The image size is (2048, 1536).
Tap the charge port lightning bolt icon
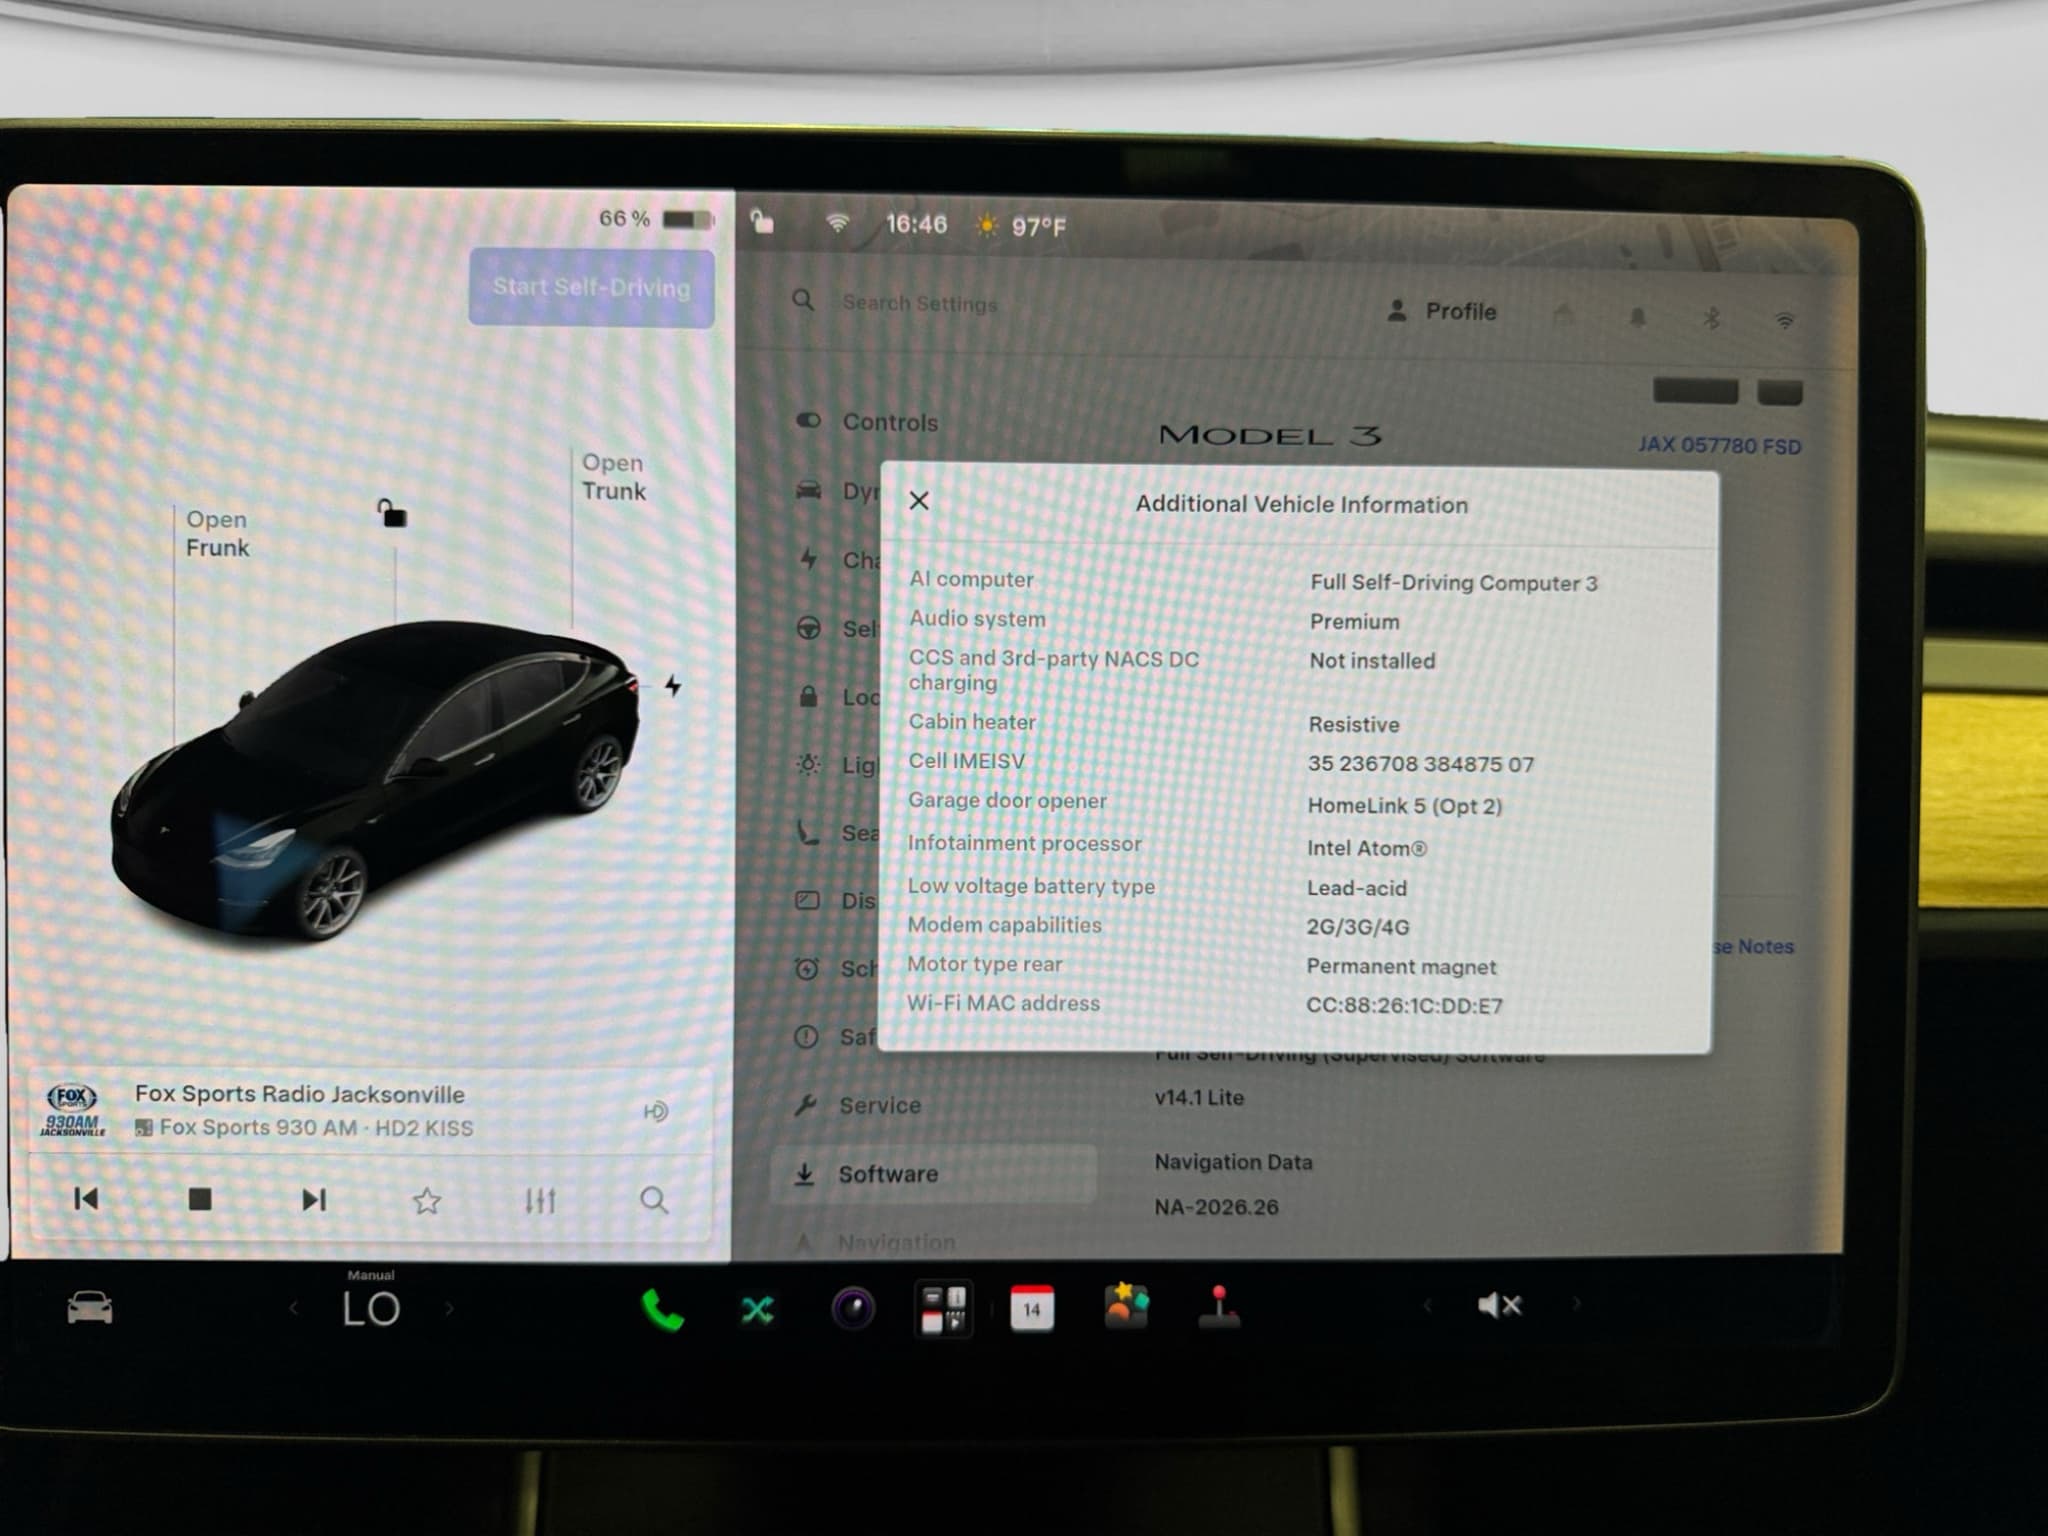coord(673,685)
